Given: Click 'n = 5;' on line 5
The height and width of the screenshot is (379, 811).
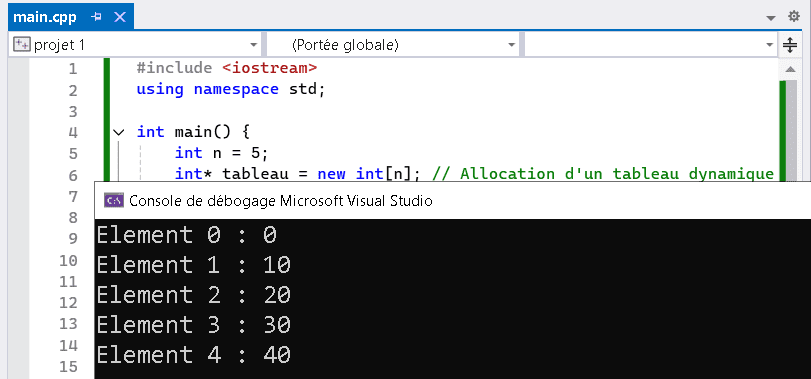Looking at the screenshot, I should click(241, 153).
